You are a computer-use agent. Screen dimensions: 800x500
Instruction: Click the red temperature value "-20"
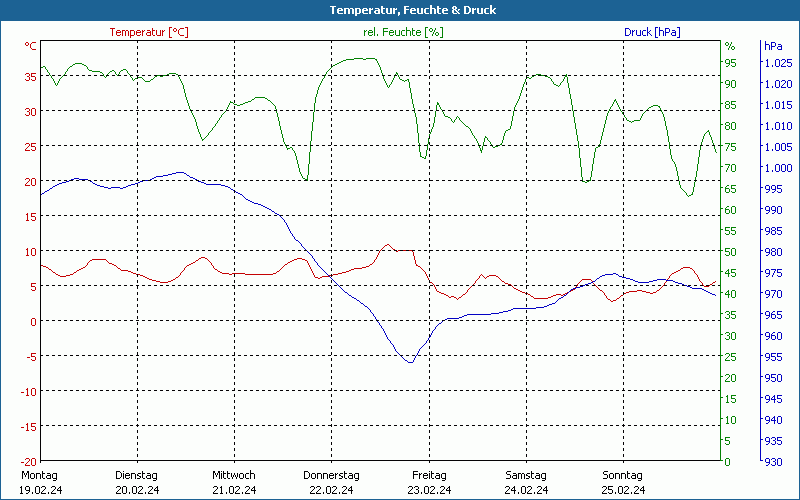pyautogui.click(x=27, y=462)
